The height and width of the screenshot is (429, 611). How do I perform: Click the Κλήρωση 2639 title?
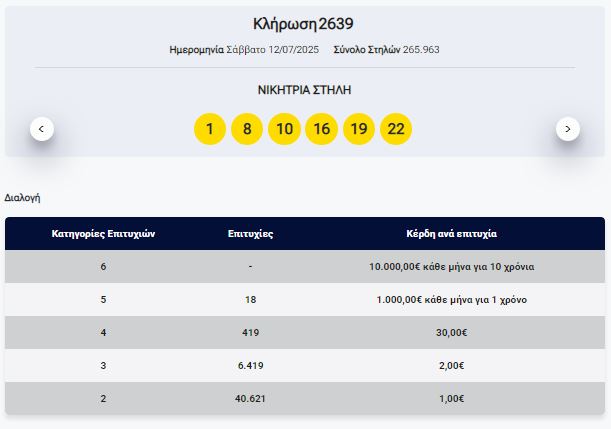pos(304,24)
